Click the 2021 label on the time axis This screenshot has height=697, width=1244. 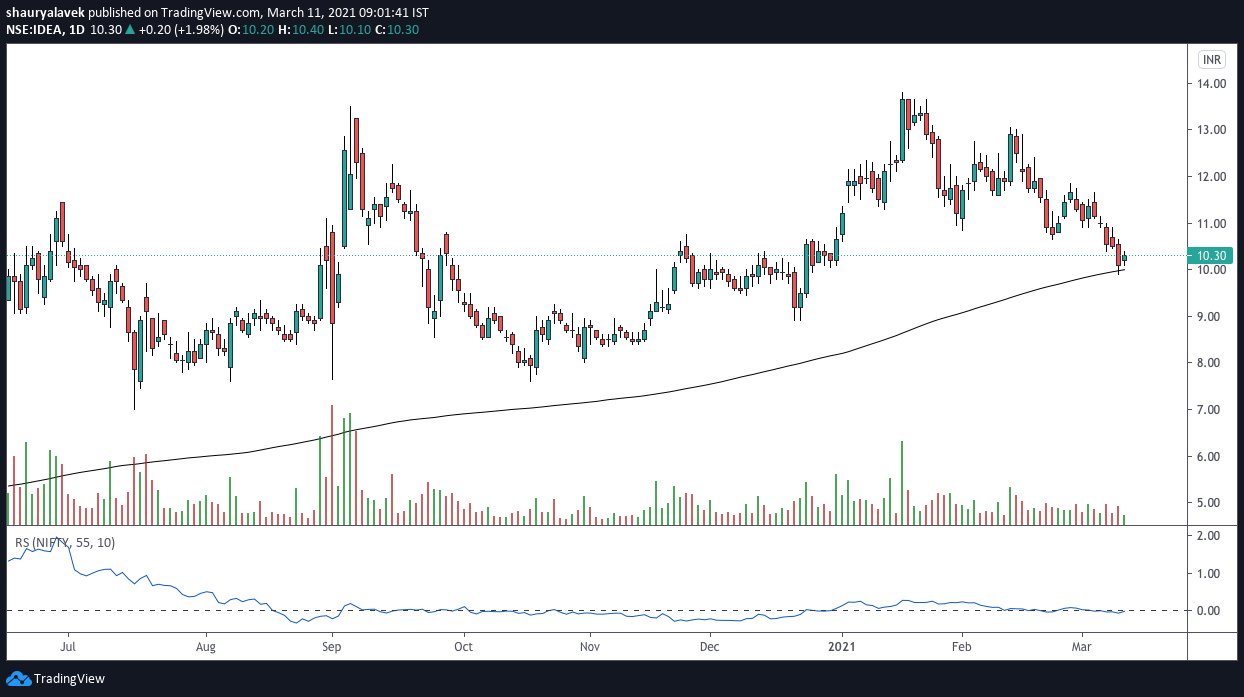click(842, 646)
